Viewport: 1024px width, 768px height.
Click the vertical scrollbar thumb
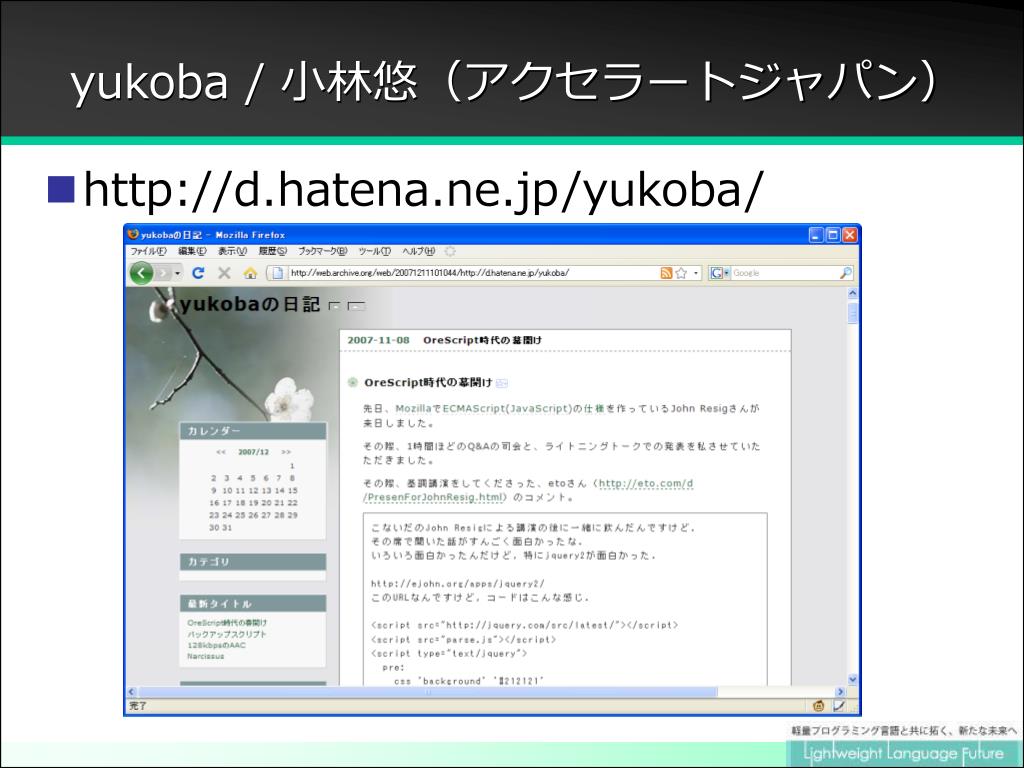click(x=852, y=313)
